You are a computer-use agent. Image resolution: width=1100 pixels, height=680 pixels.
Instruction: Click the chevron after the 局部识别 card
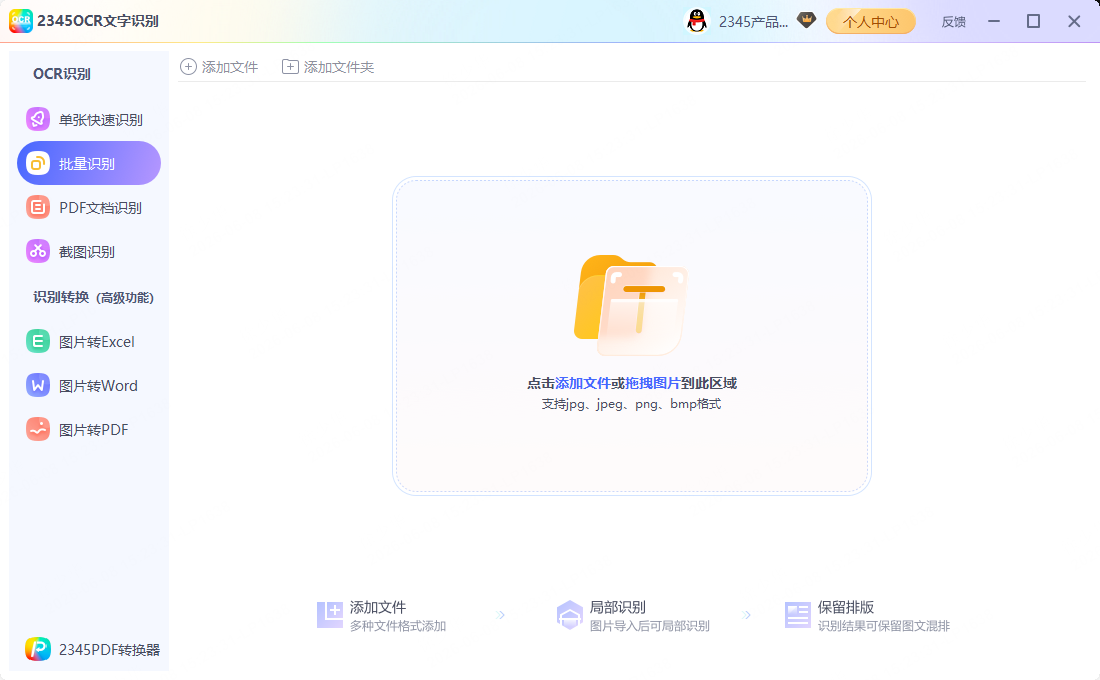click(746, 615)
